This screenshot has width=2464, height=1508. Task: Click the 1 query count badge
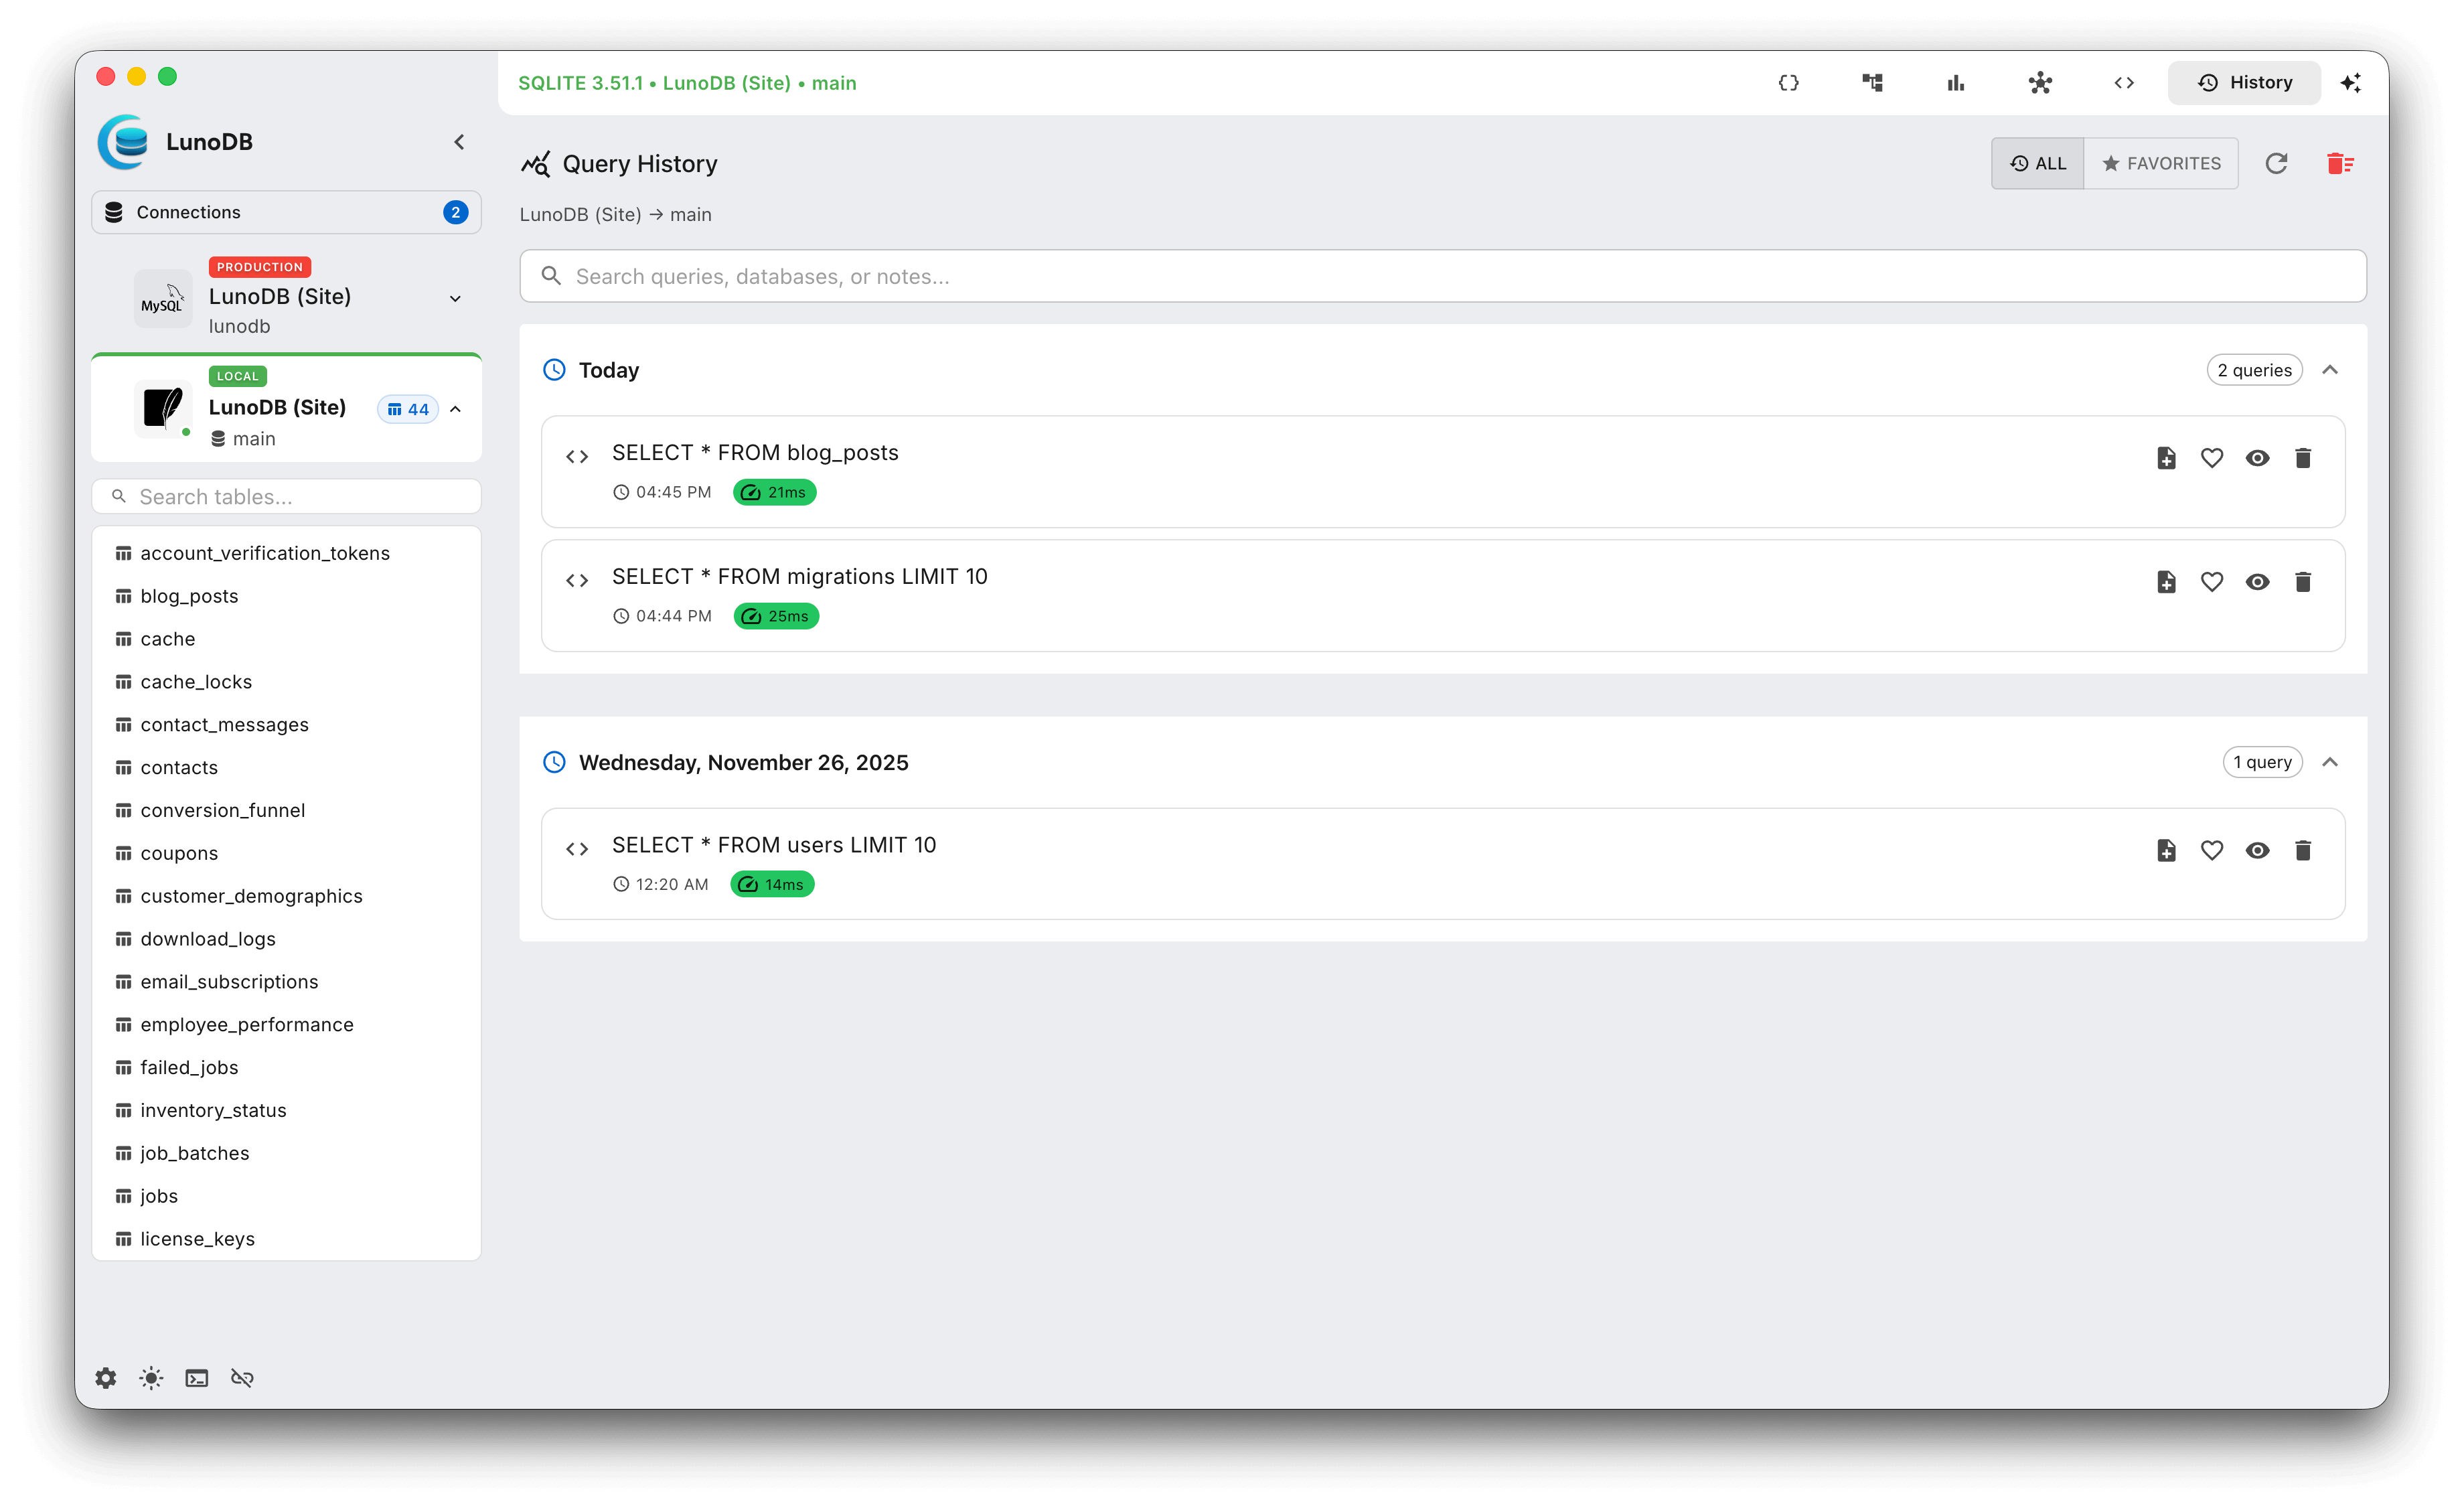2262,762
